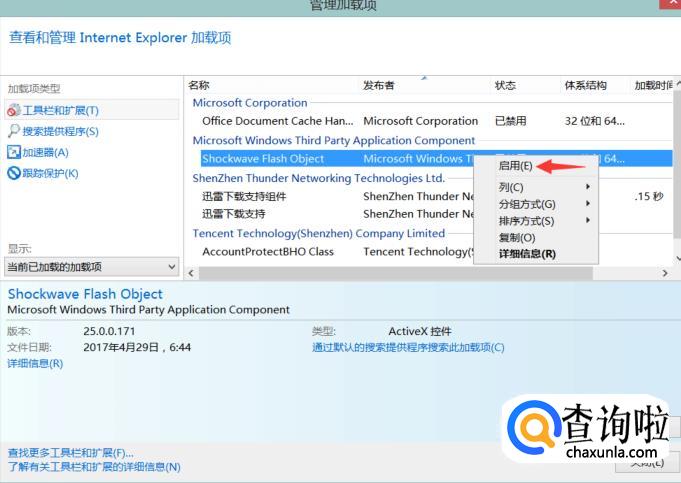
Task: Click the horizontal scrollbar thumb
Action: (x=396, y=273)
